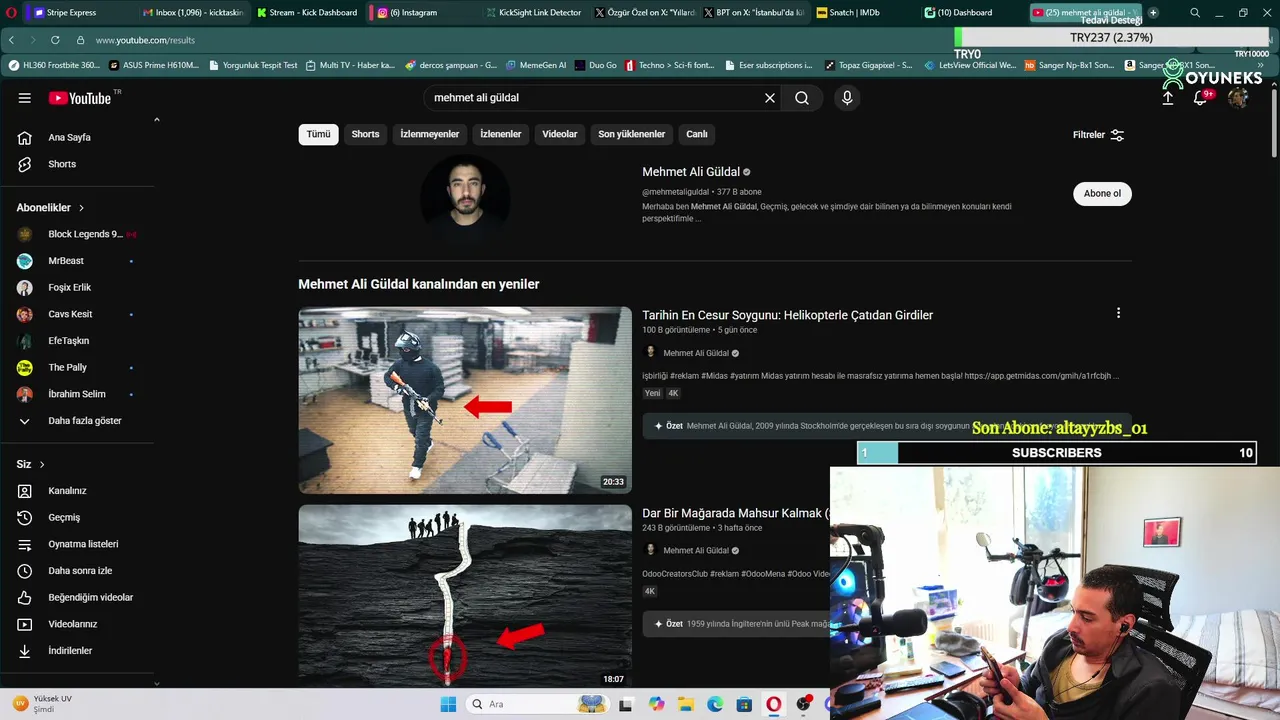Select the Canlı filter chip

697,134
